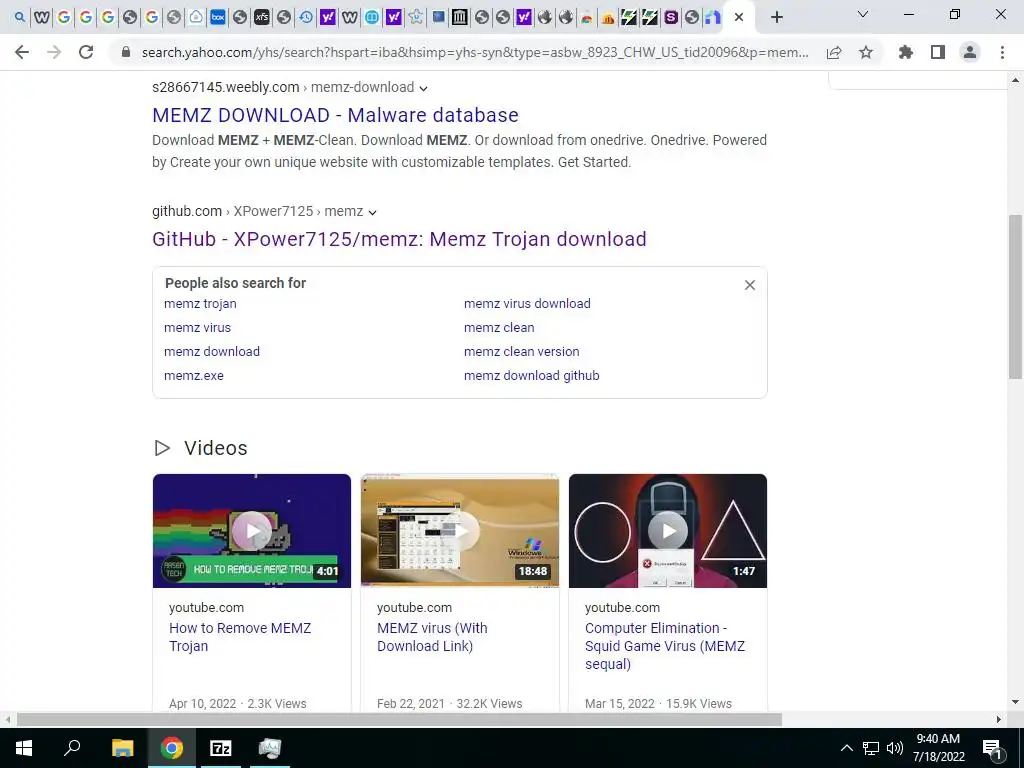Search for memz trojan suggestion
1024x768 pixels.
coord(200,304)
